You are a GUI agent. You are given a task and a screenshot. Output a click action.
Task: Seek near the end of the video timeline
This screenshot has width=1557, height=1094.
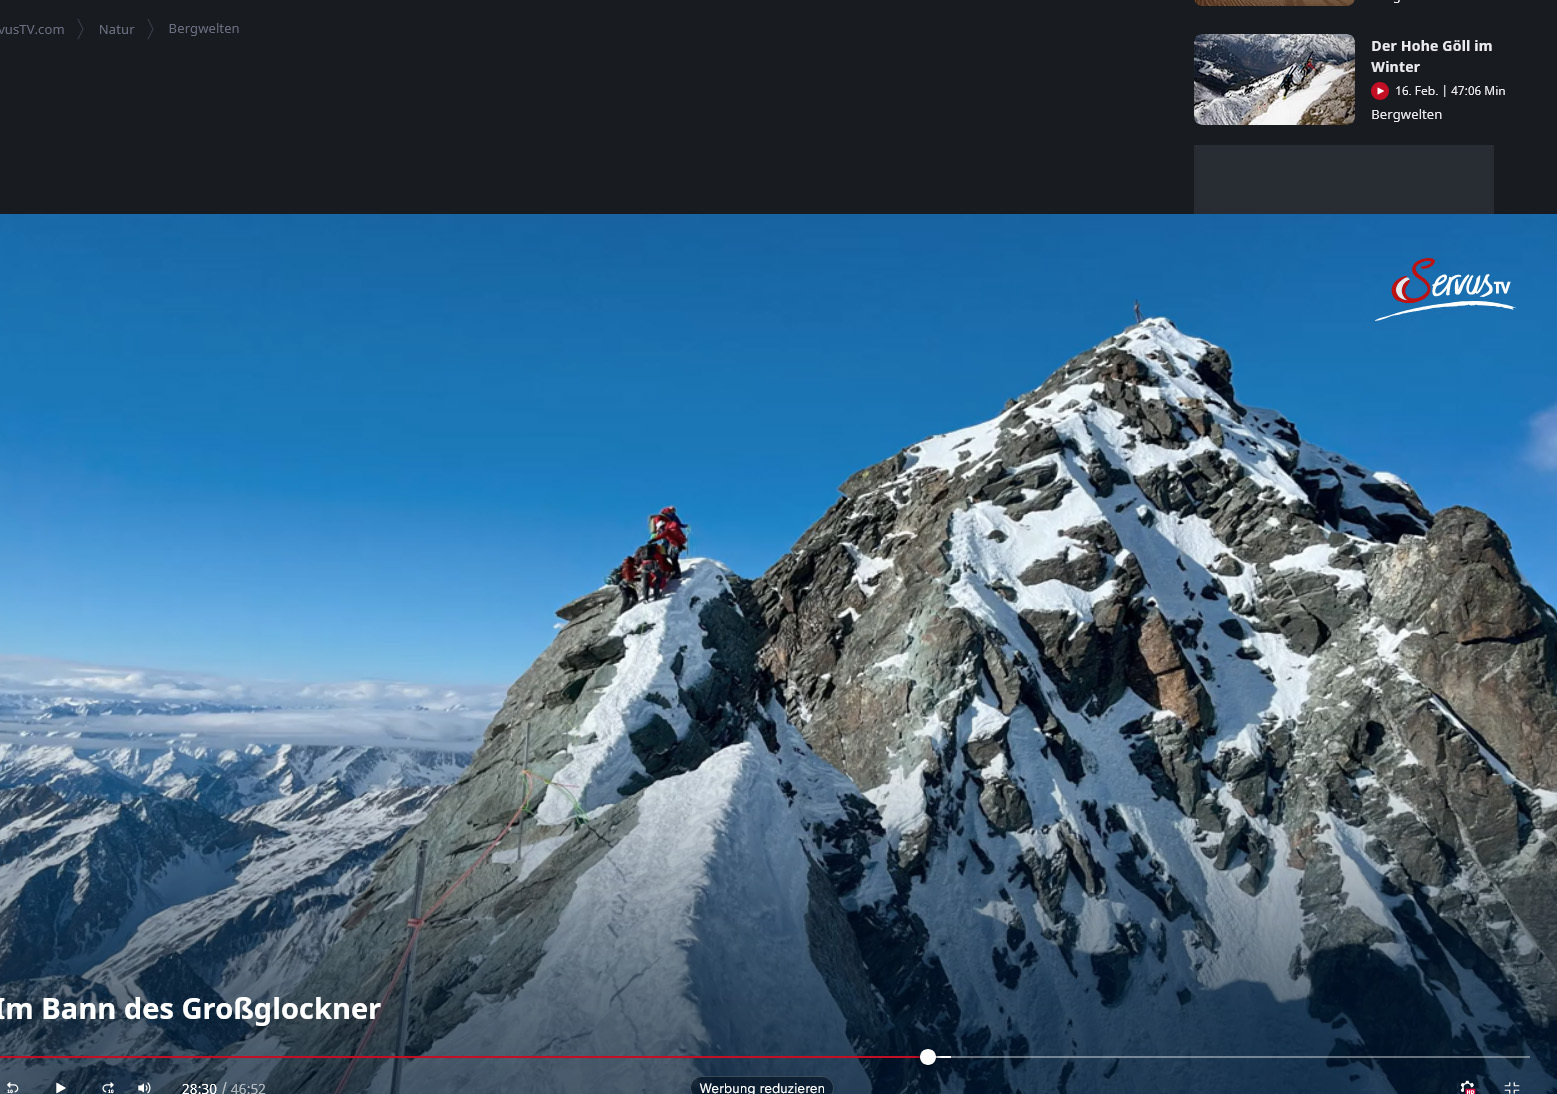[1500, 1057]
